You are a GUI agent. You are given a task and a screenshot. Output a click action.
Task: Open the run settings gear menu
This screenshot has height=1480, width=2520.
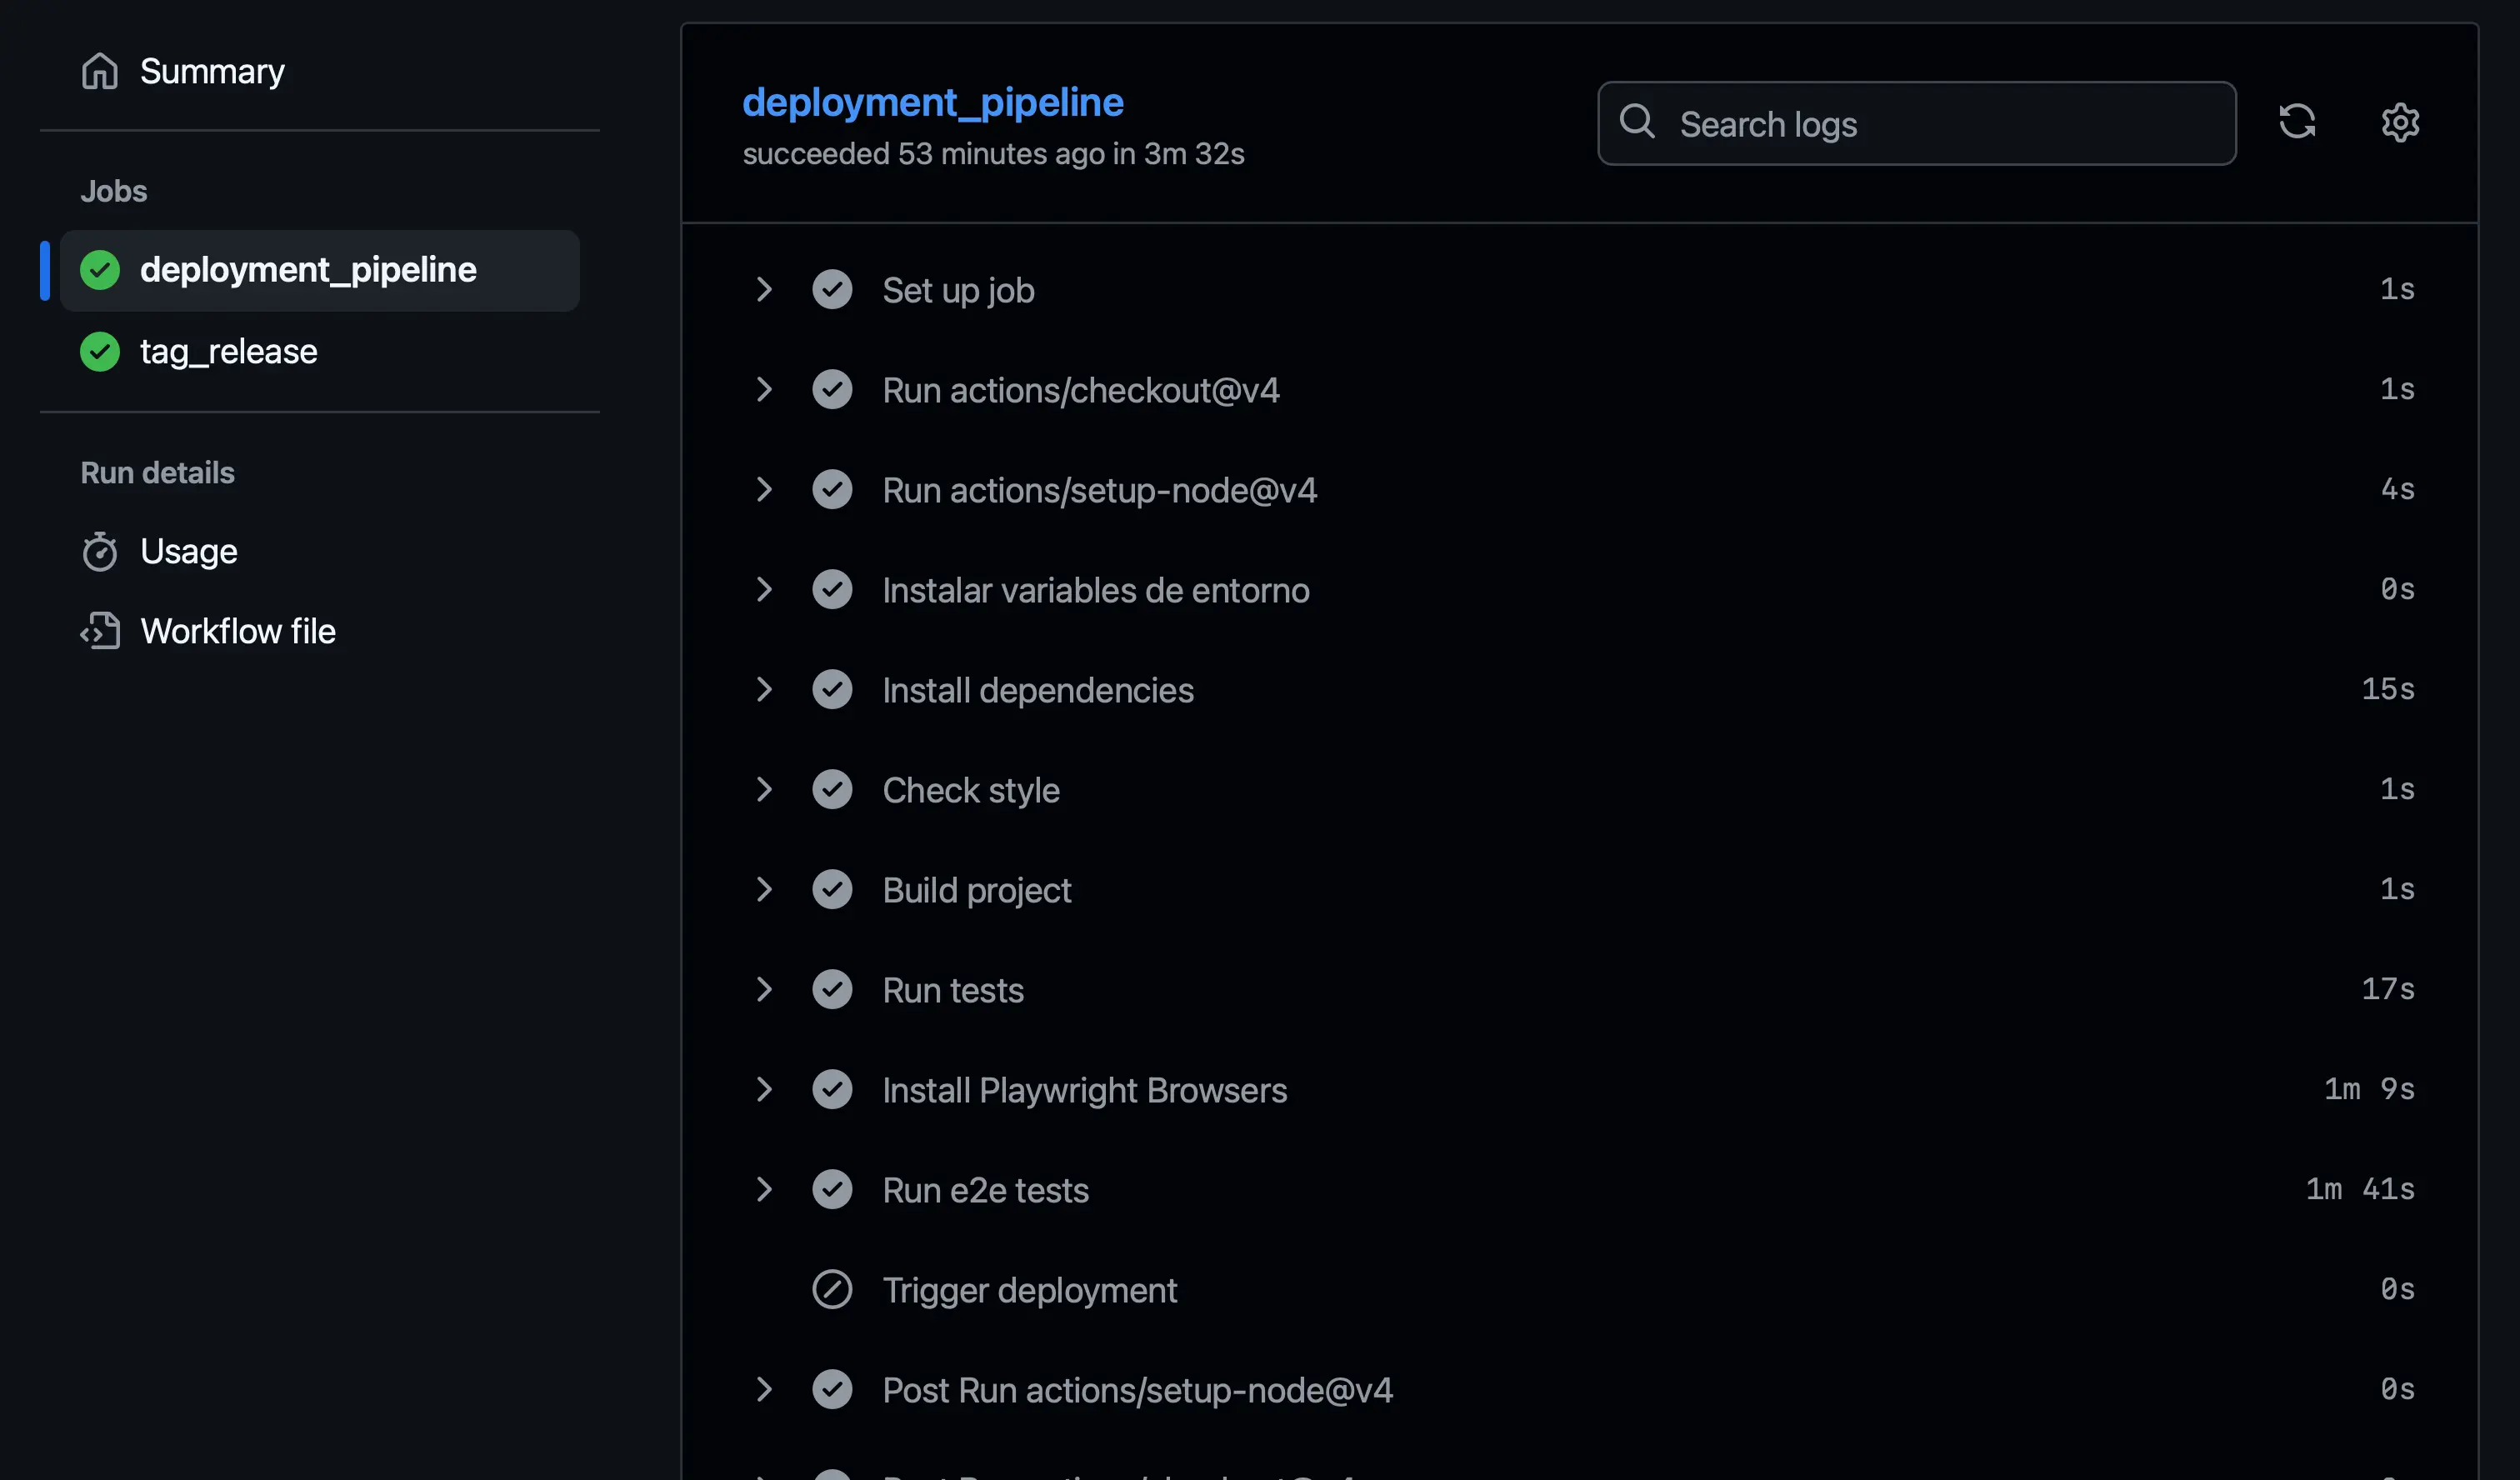click(2400, 122)
